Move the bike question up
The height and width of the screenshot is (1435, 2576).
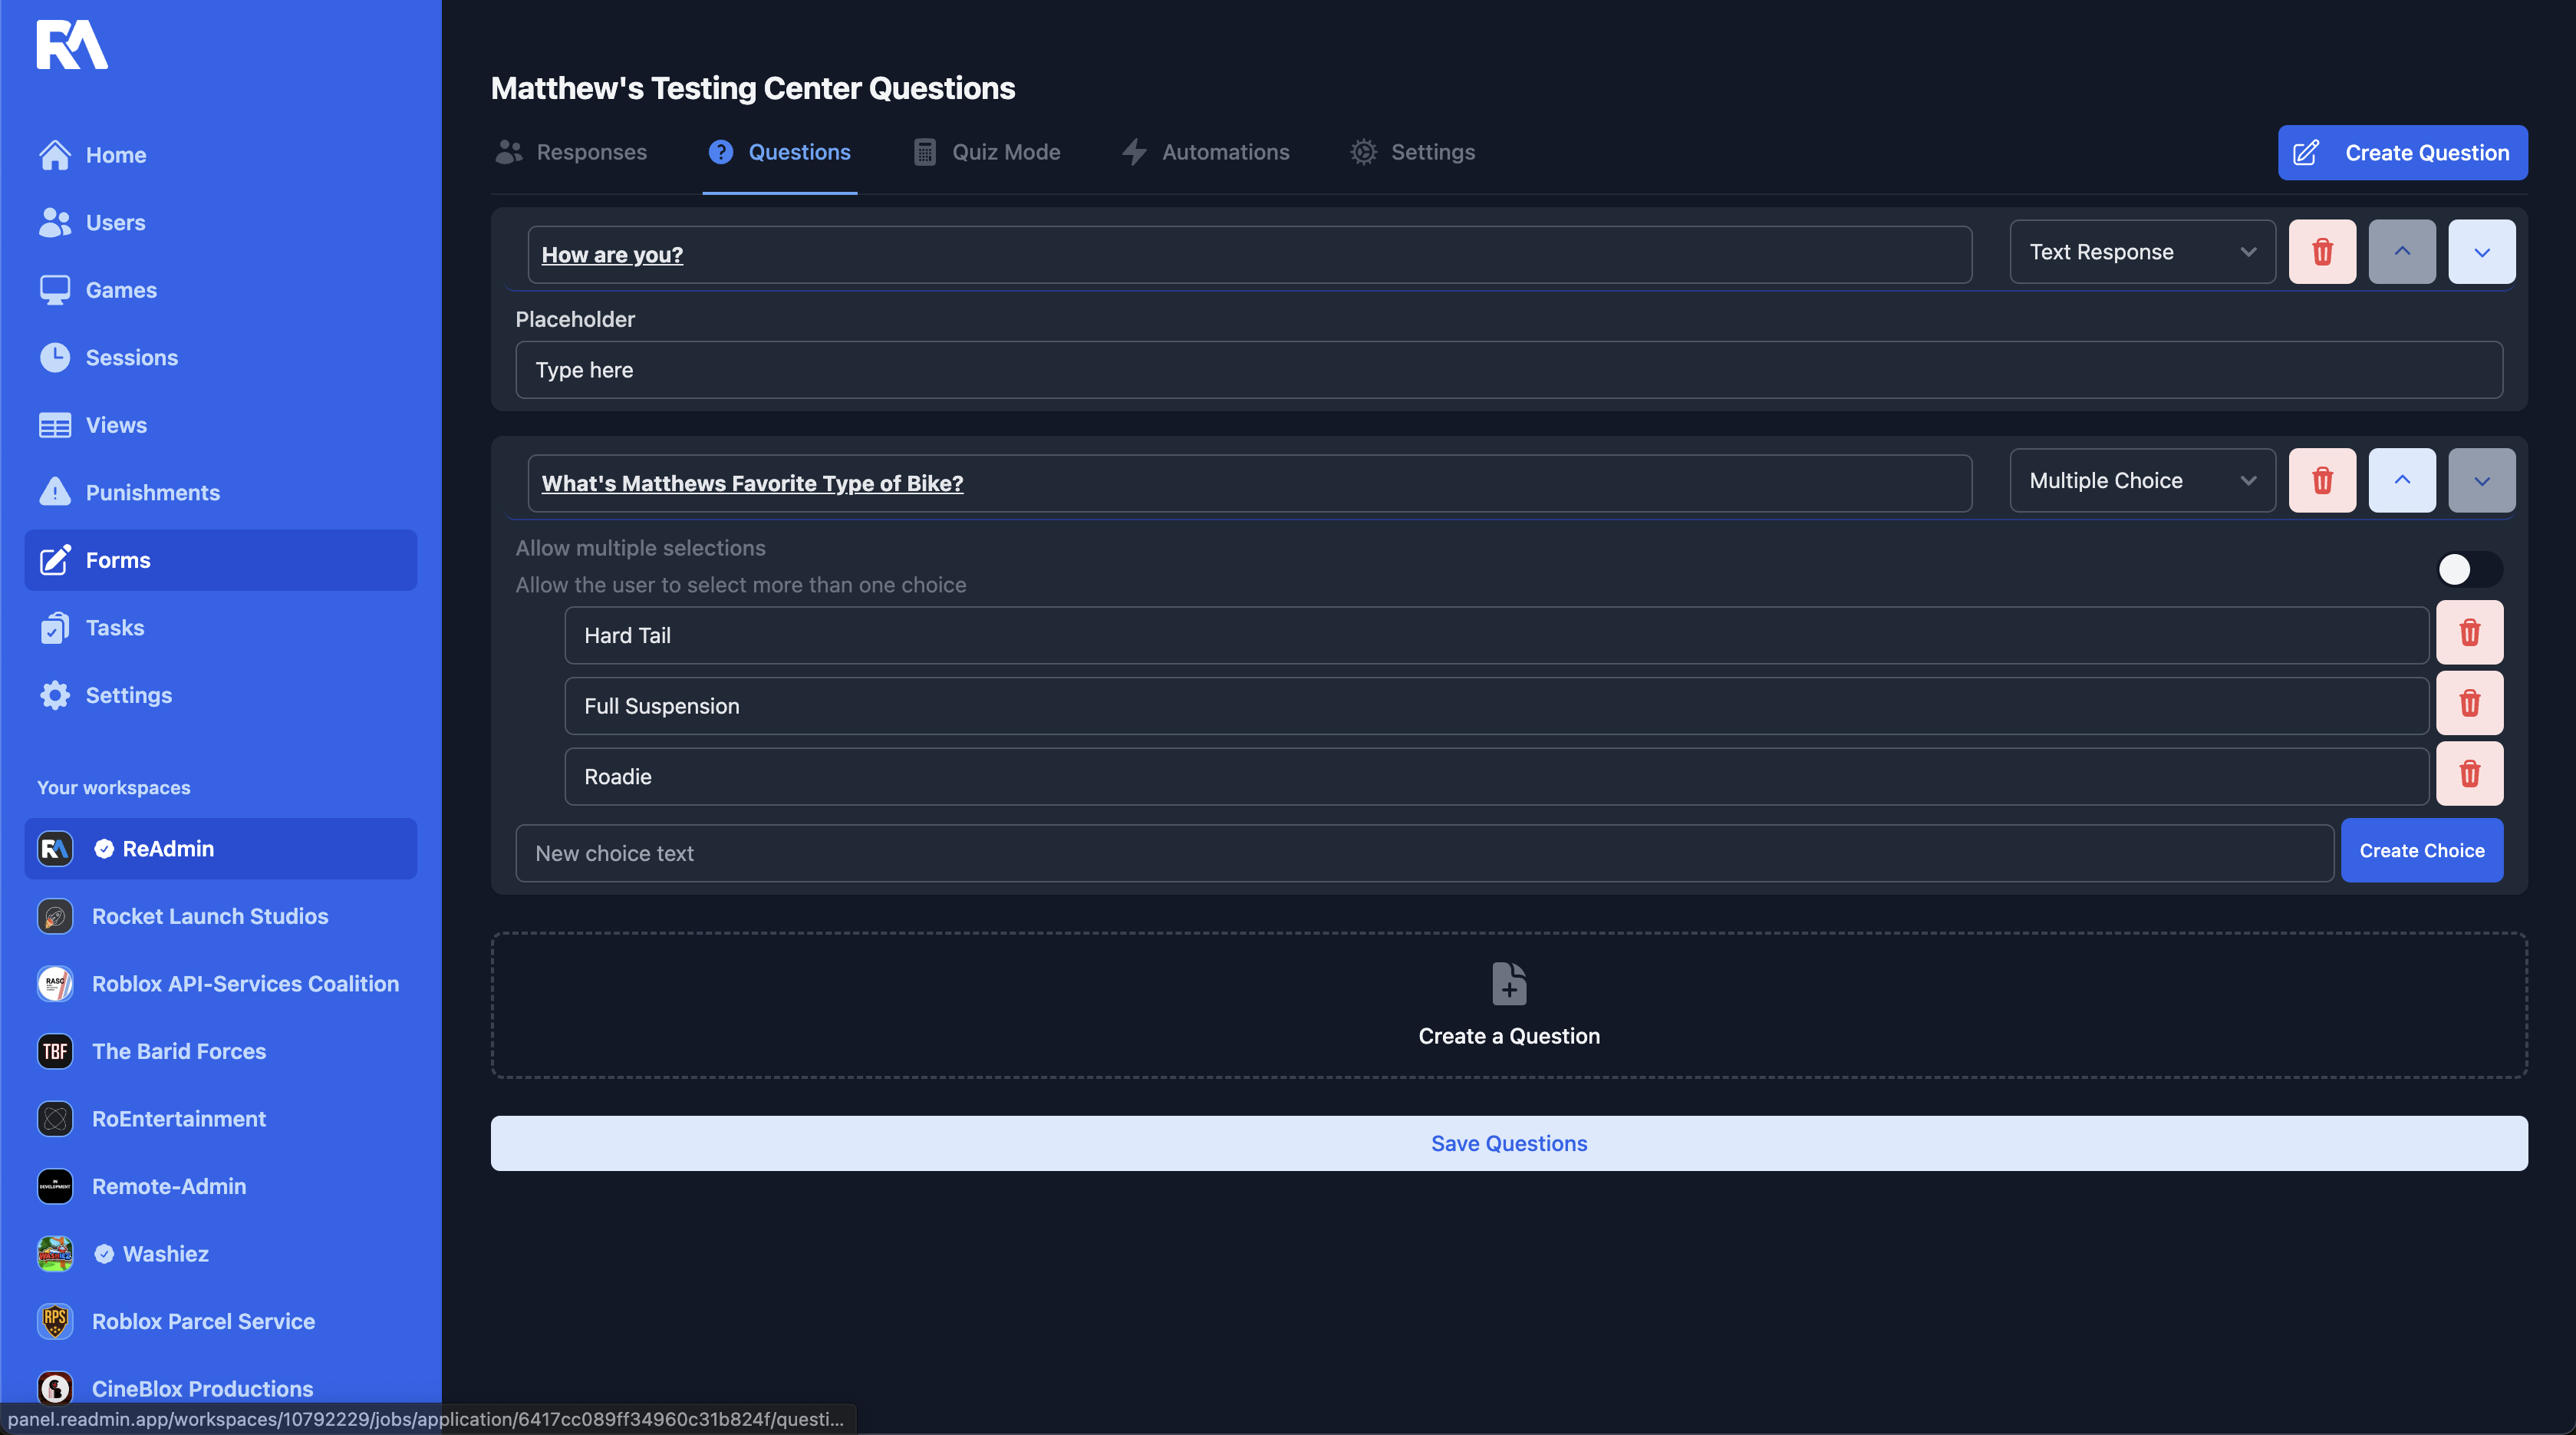[2402, 481]
